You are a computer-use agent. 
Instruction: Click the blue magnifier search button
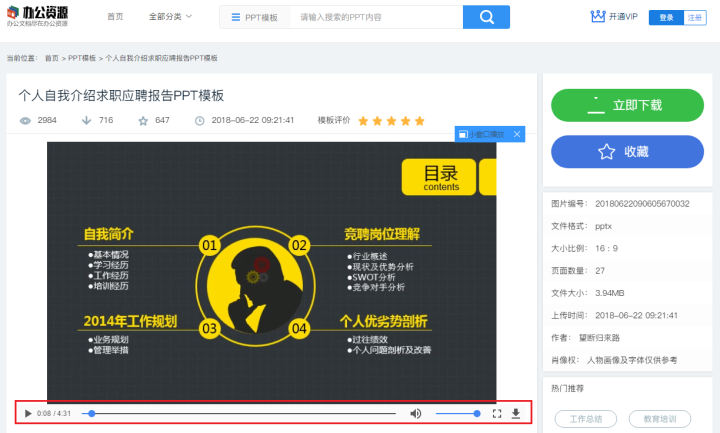click(x=486, y=17)
